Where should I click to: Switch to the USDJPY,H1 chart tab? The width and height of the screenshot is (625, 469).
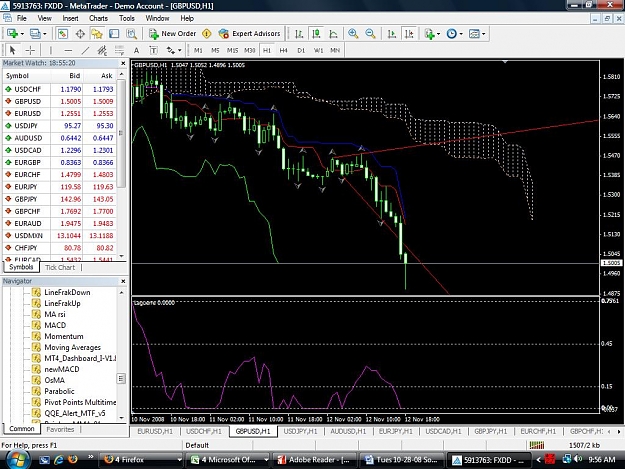coord(300,431)
